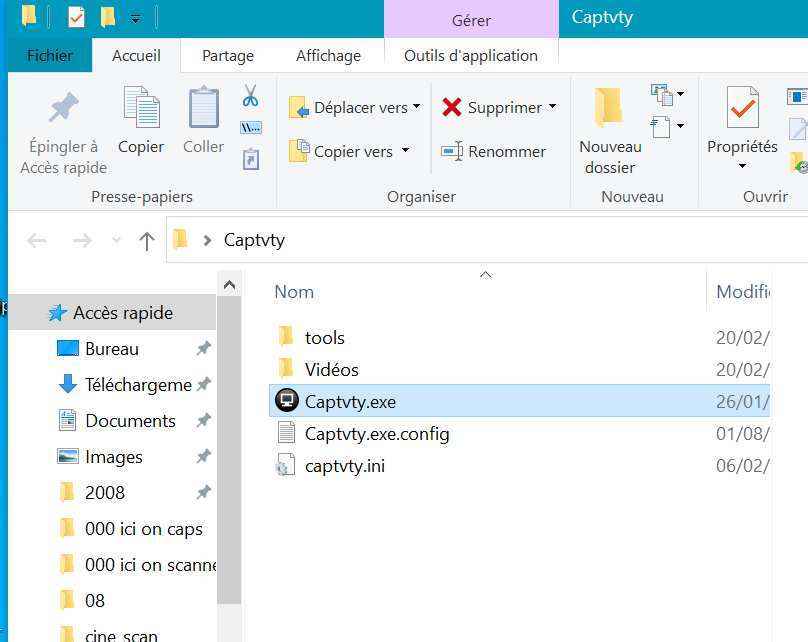
Task: Click the Up one level arrow
Action: click(x=147, y=241)
